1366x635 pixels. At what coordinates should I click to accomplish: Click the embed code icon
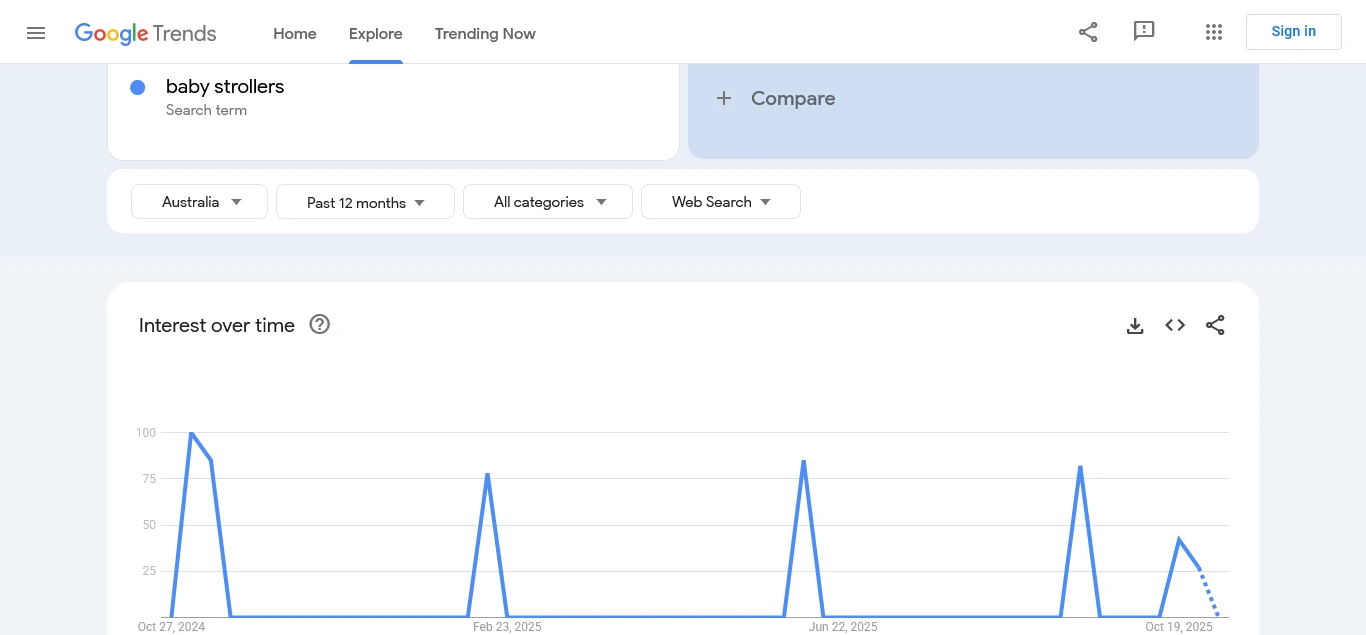1175,325
